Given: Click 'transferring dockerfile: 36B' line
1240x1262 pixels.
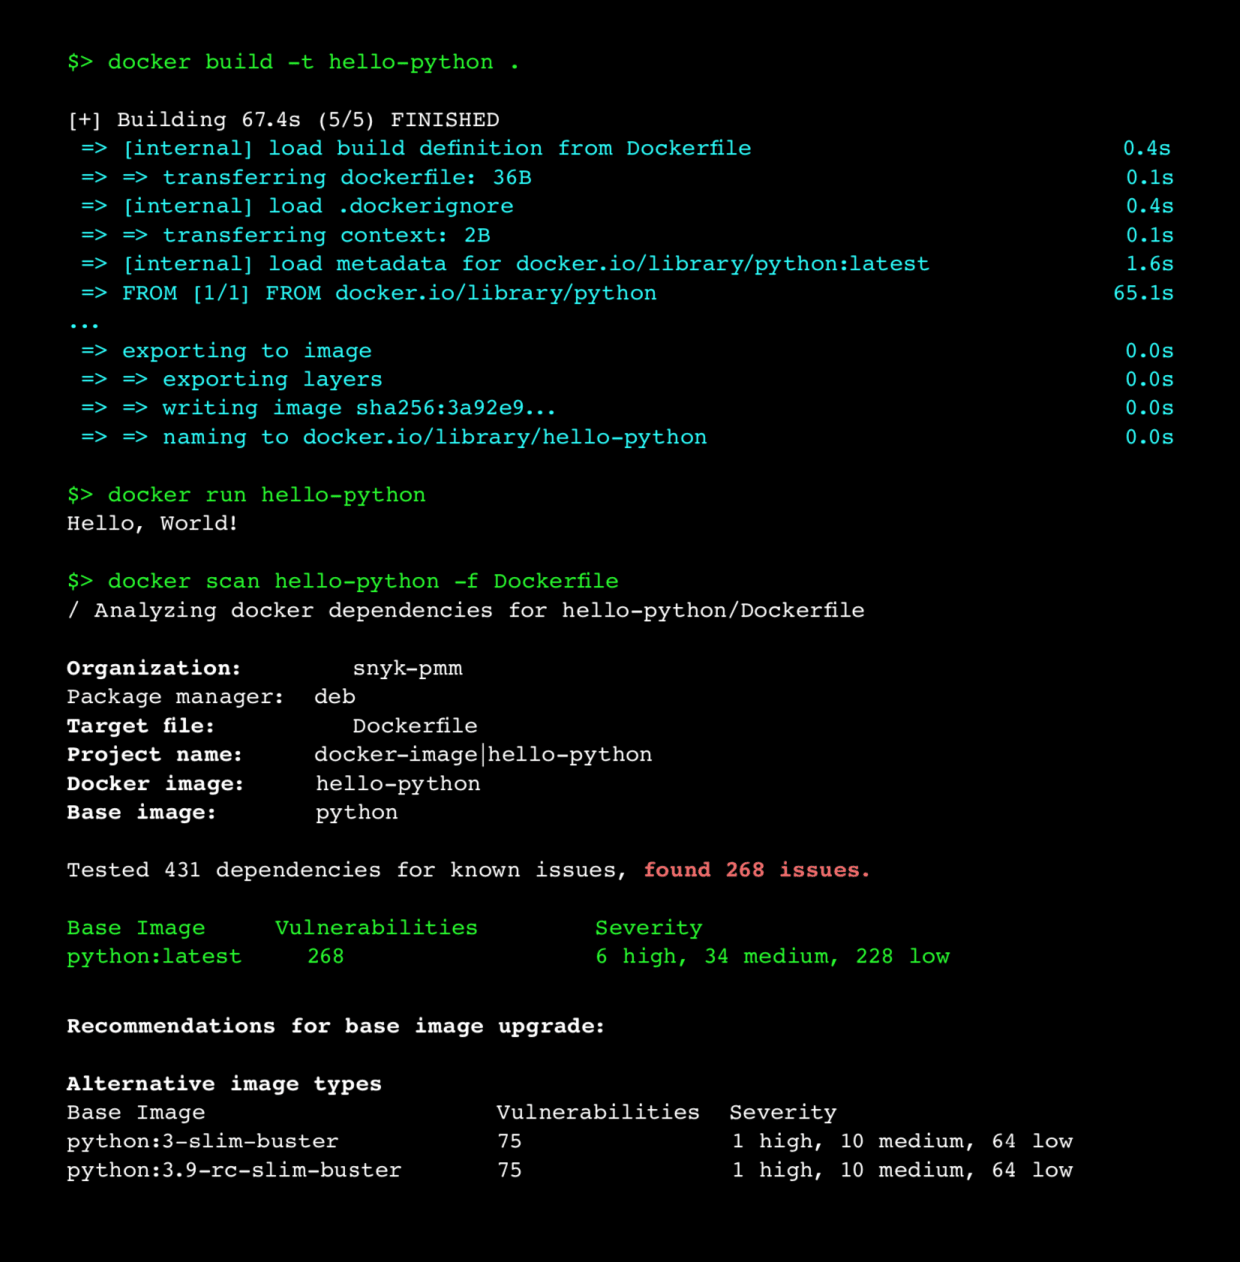Looking at the screenshot, I should pos(306,178).
